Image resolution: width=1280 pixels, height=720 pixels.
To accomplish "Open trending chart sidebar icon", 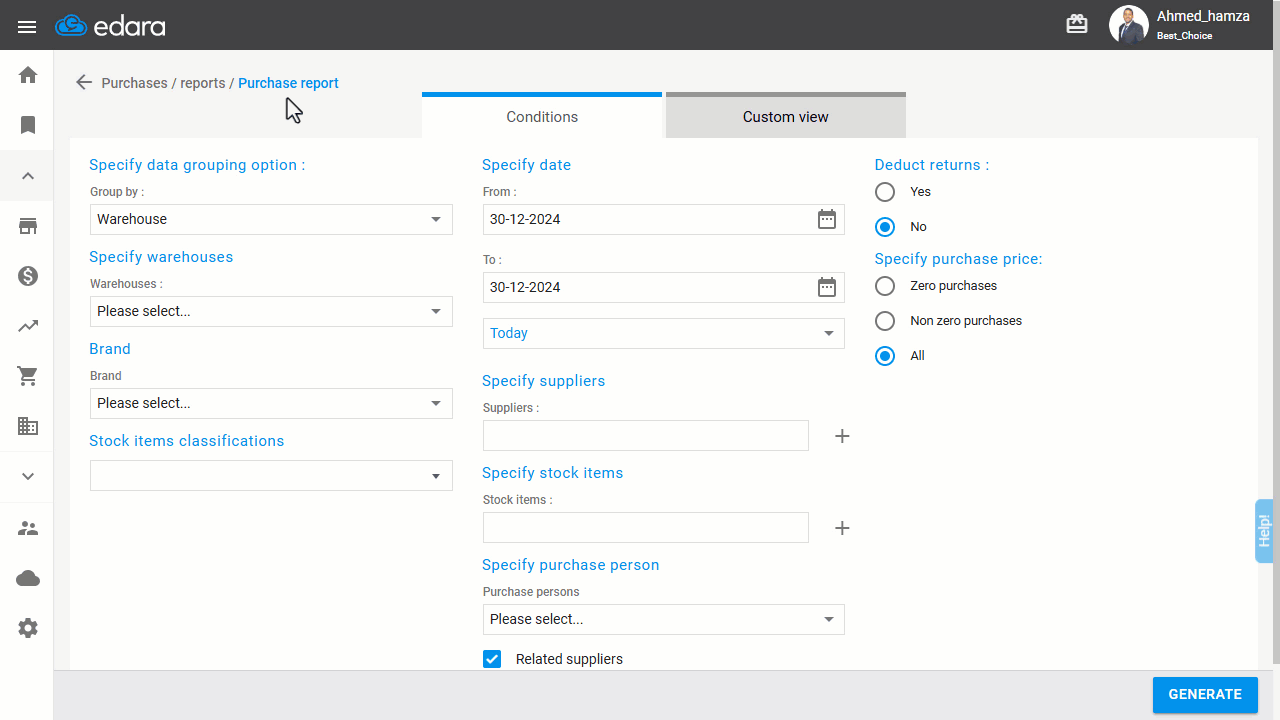I will 28,326.
